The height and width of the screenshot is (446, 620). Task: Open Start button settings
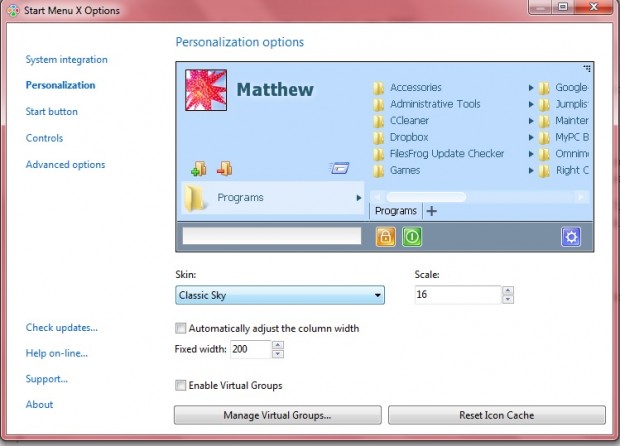pos(51,112)
